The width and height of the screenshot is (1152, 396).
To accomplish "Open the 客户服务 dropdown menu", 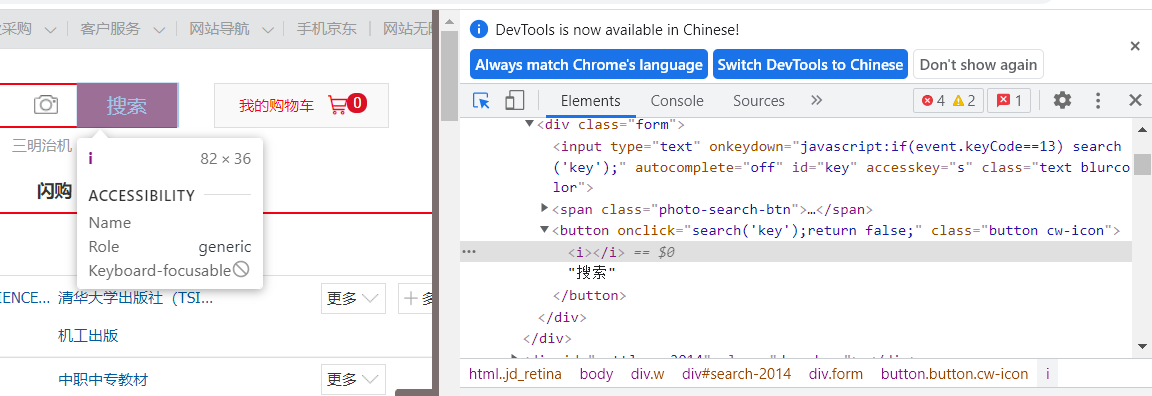I will coord(123,29).
